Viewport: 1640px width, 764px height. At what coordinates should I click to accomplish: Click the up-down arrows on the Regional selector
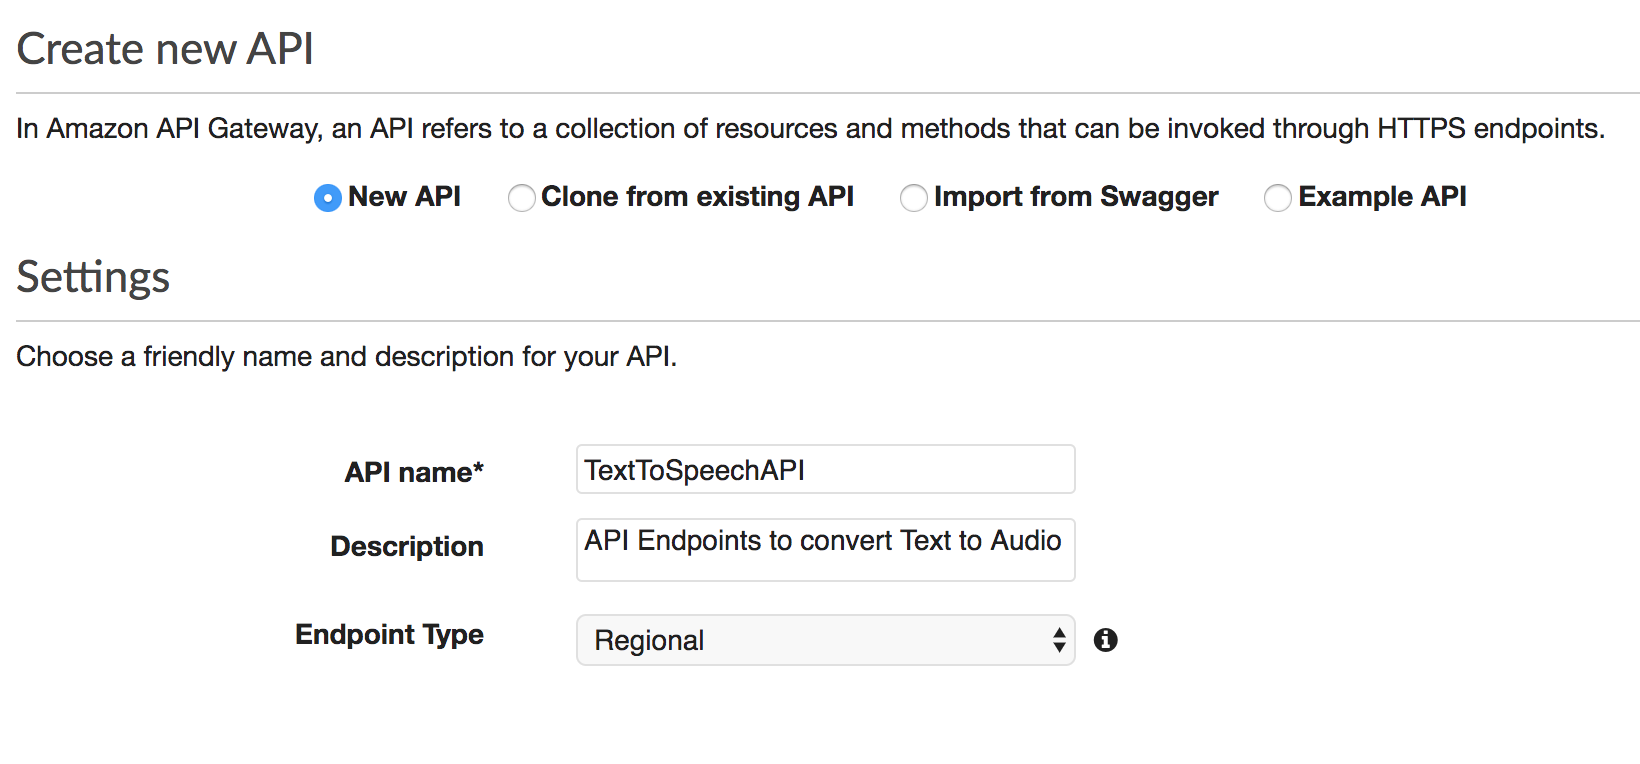pos(1059,640)
